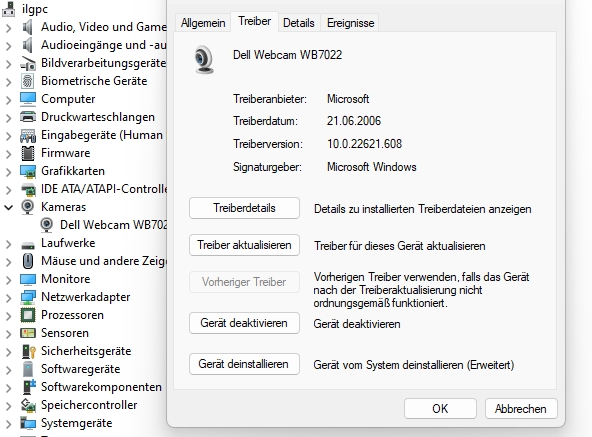Click the driver version 10.0.22621.608 text
The height and width of the screenshot is (437, 592).
(364, 144)
